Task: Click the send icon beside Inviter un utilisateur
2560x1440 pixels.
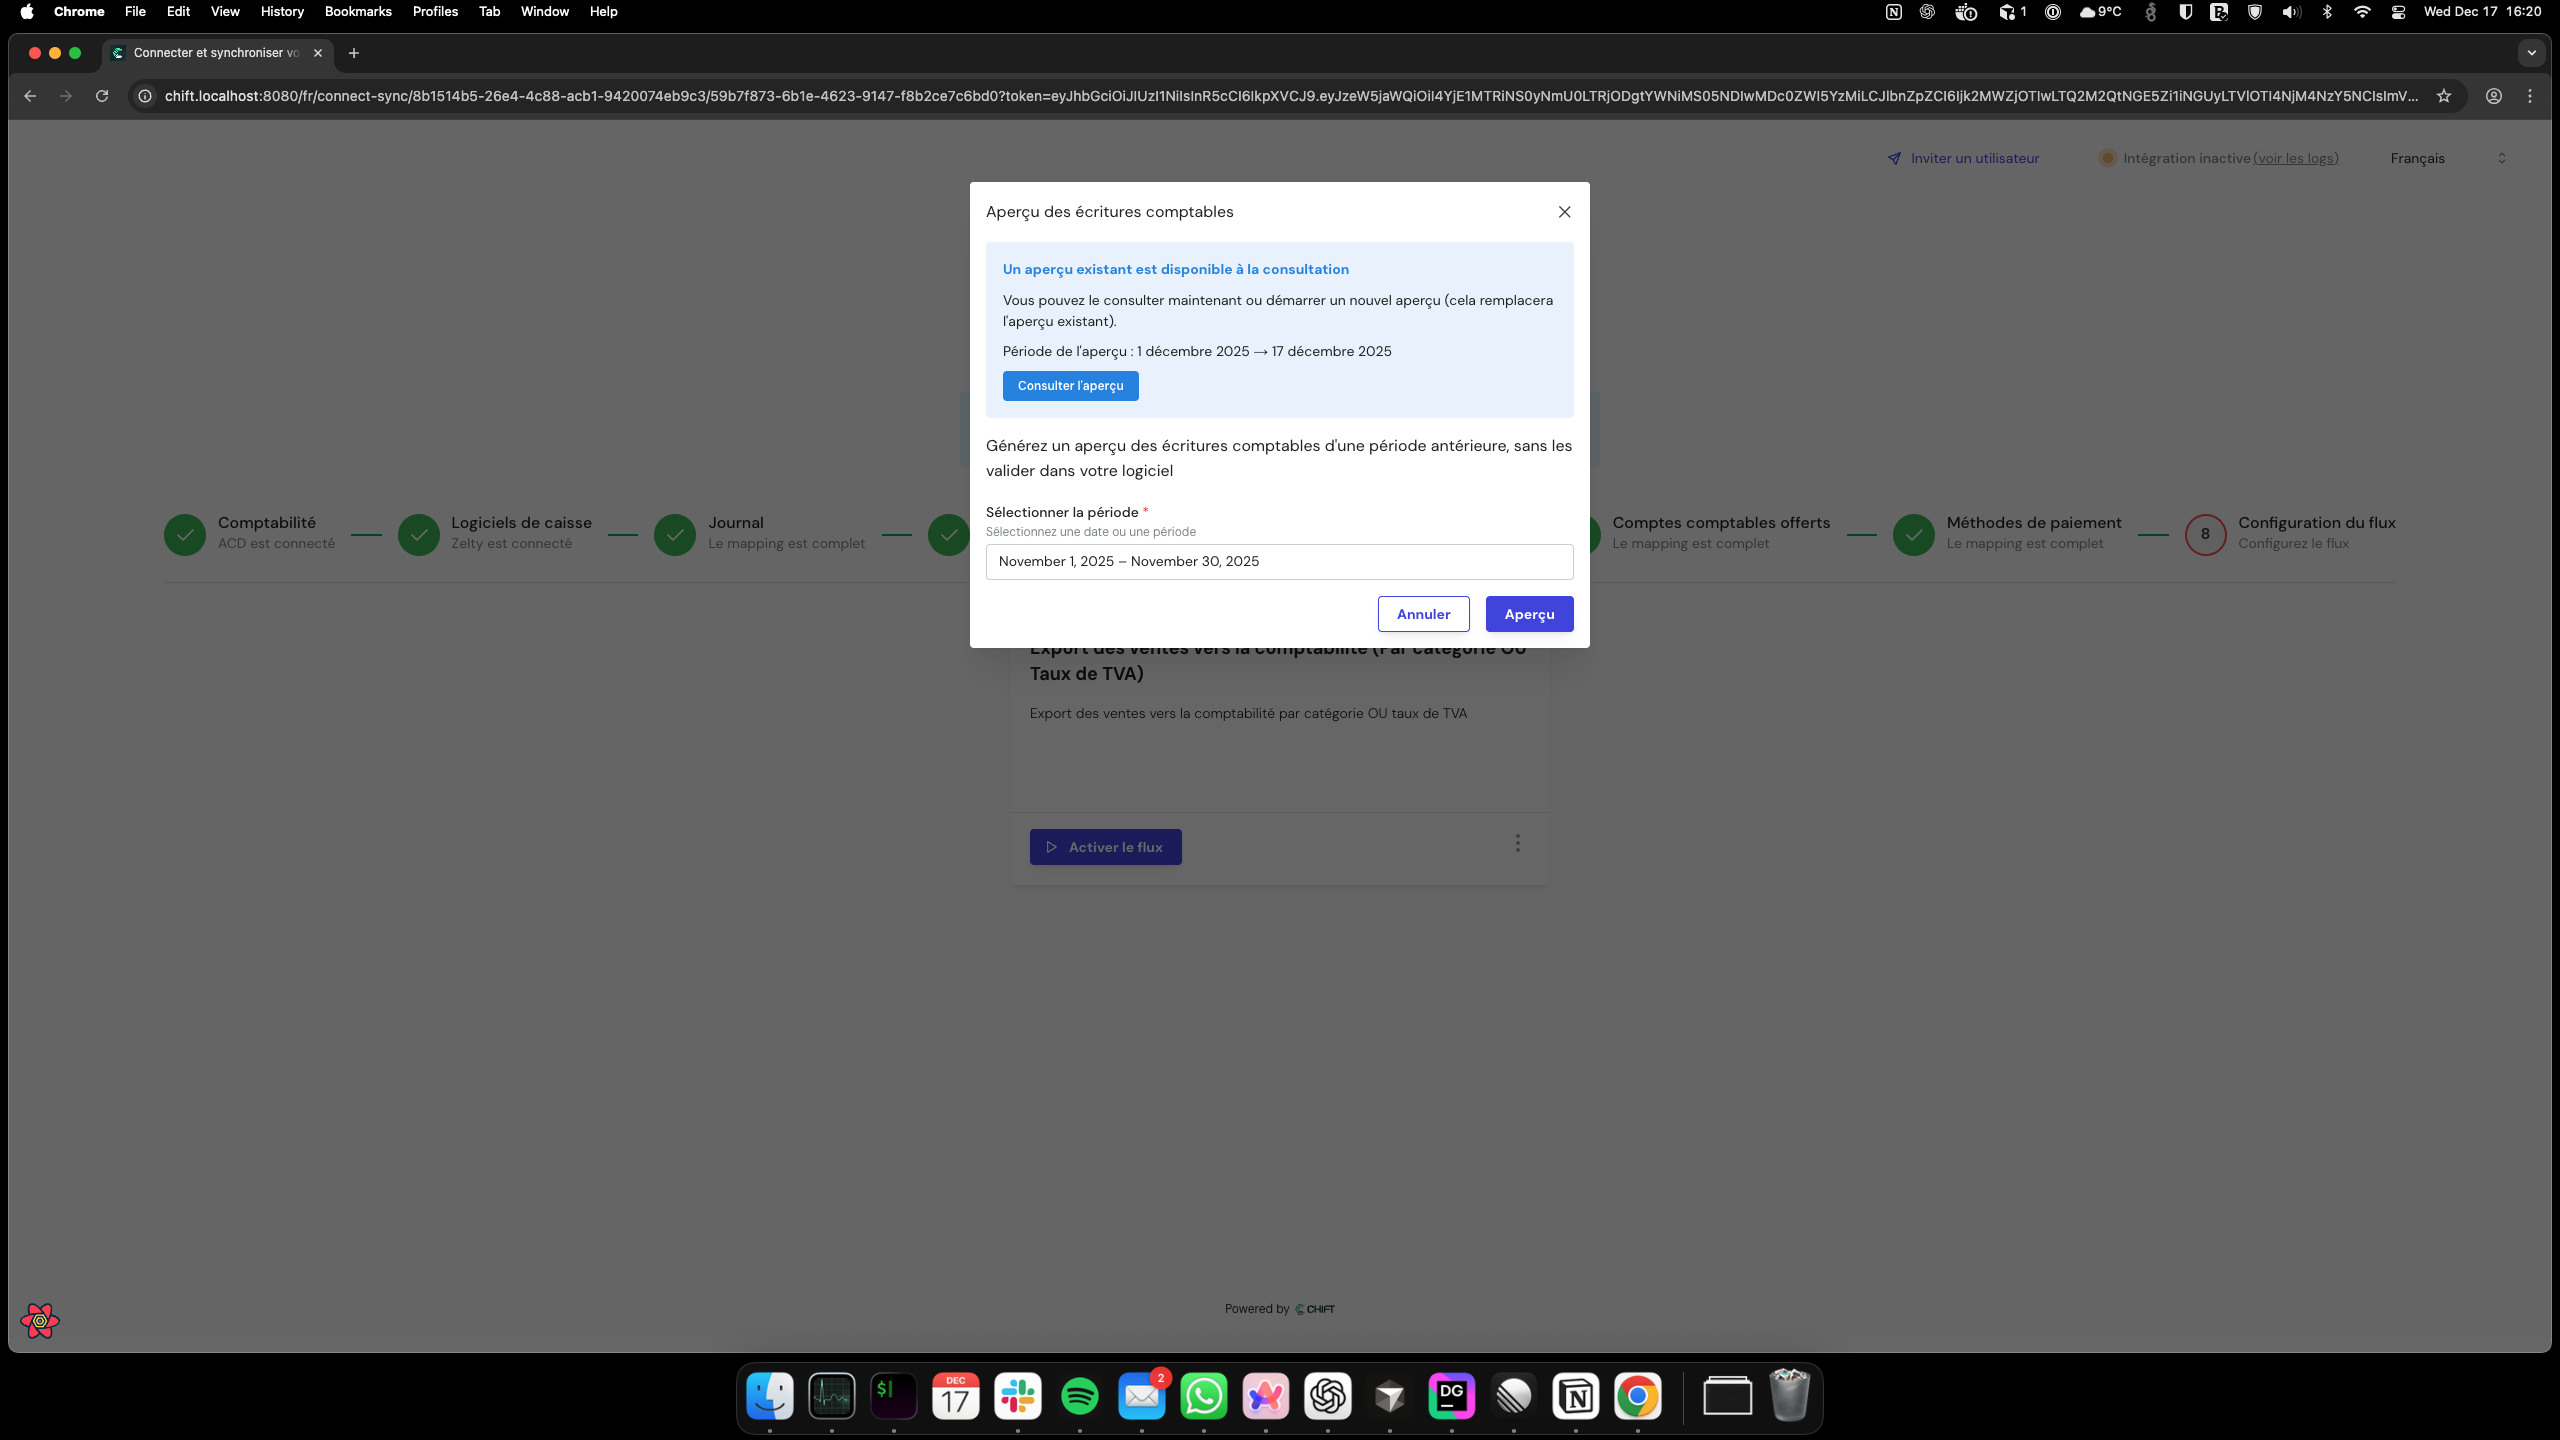Action: [x=1895, y=158]
